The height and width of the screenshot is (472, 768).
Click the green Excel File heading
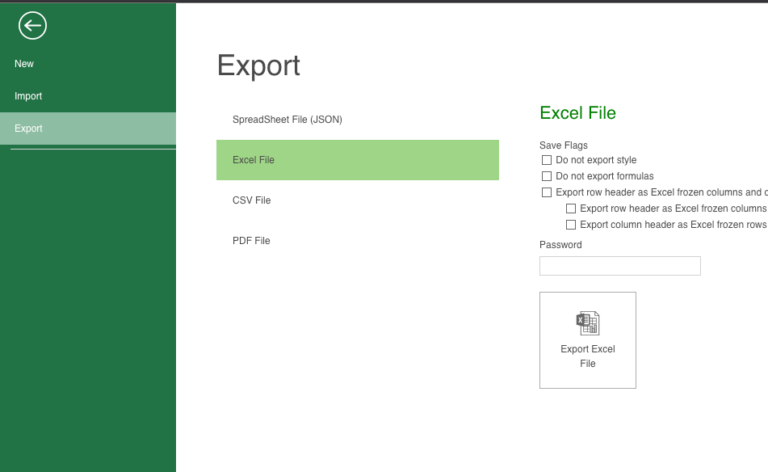click(577, 113)
